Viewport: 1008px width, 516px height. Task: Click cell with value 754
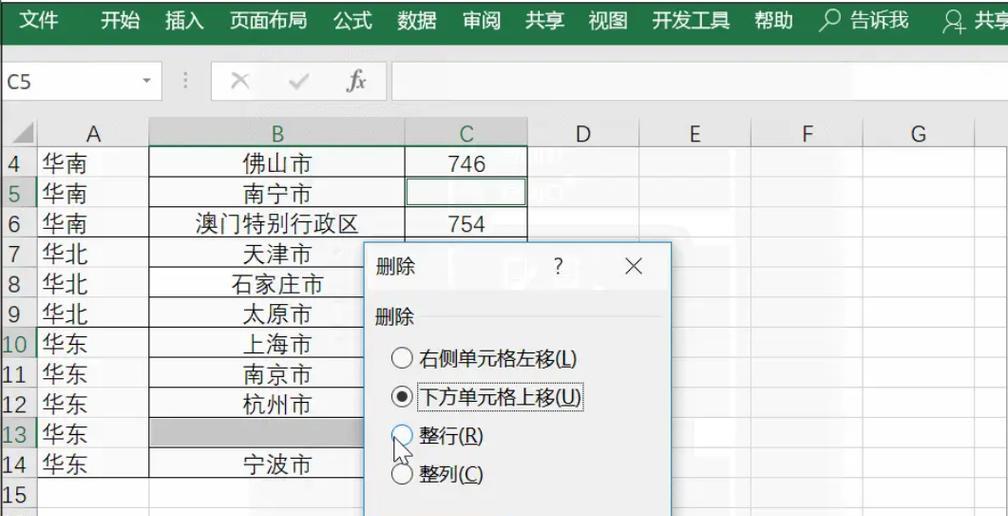pyautogui.click(x=466, y=224)
